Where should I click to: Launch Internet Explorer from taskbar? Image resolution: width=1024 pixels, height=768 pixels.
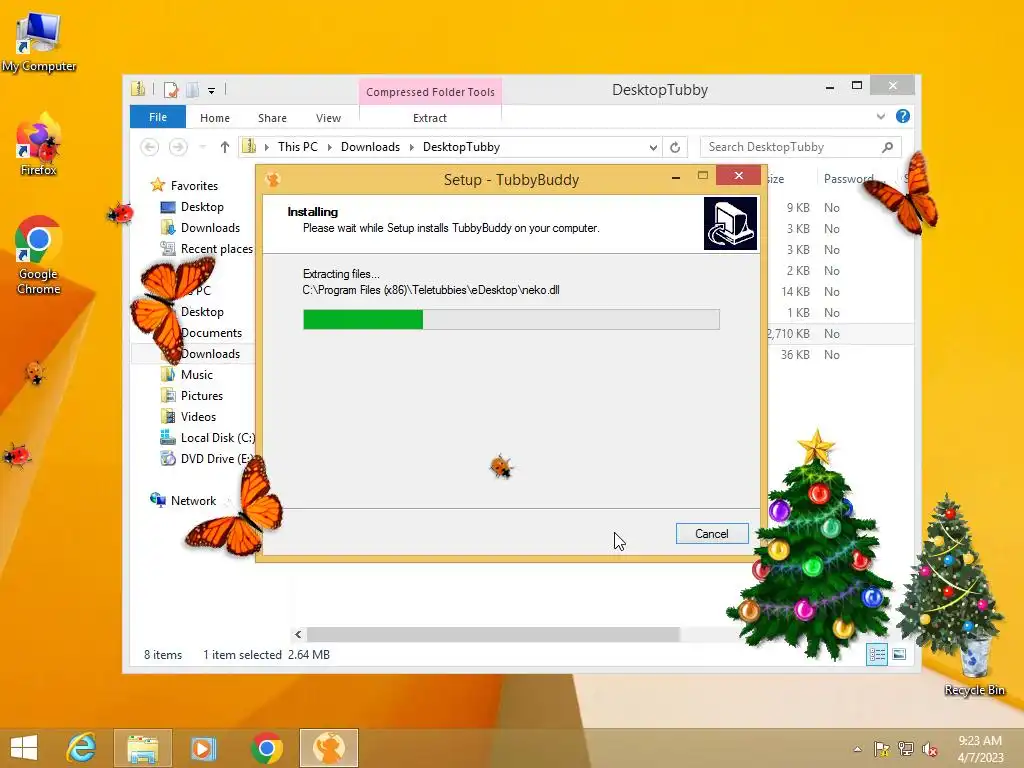(82, 748)
